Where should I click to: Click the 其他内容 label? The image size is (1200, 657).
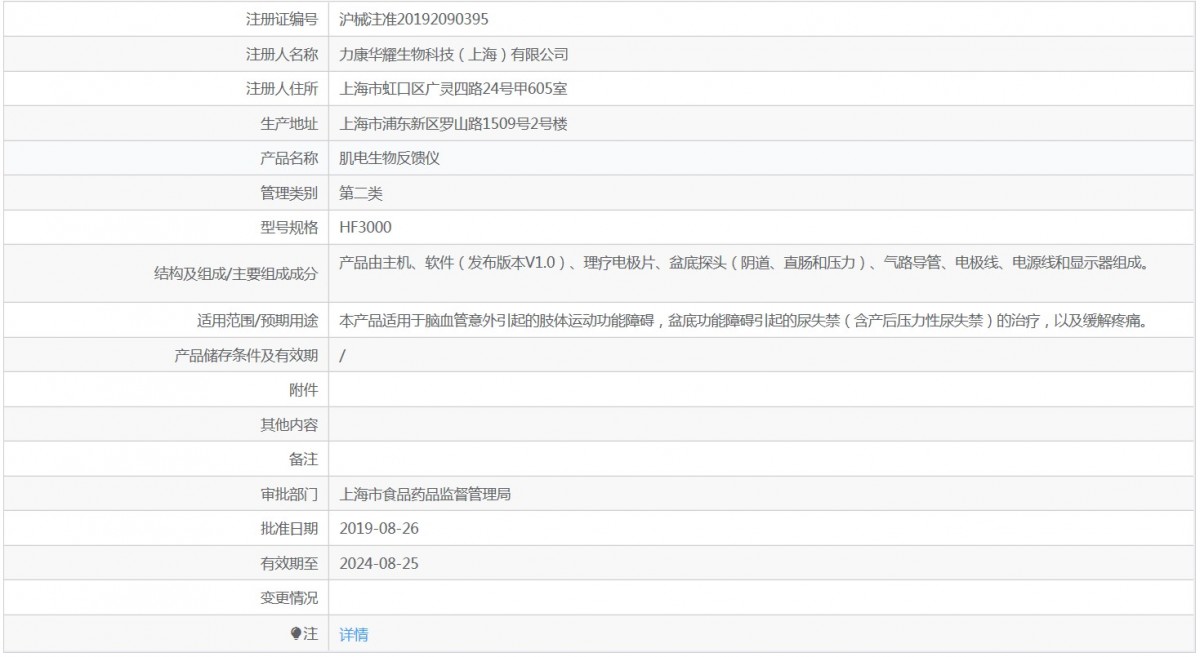click(289, 425)
